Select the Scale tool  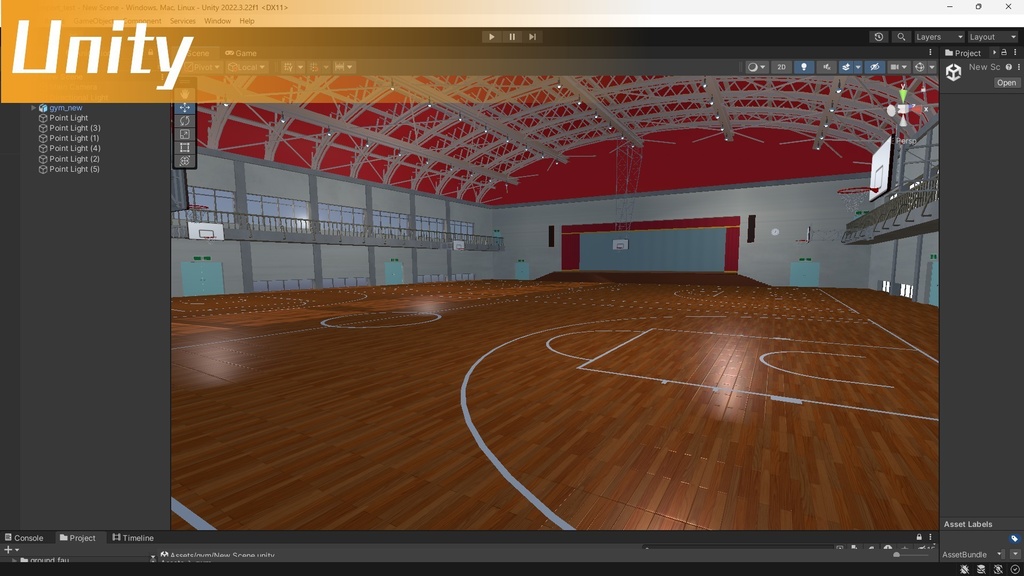pos(185,134)
